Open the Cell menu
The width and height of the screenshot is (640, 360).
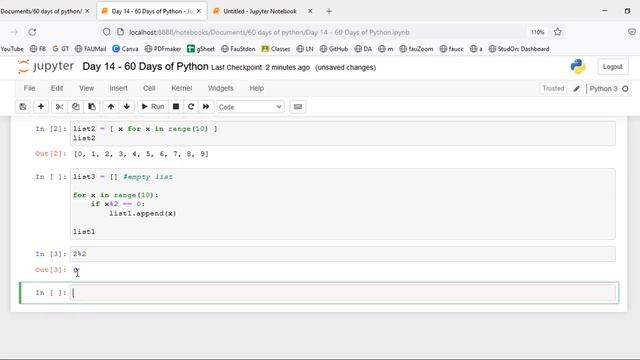149,88
